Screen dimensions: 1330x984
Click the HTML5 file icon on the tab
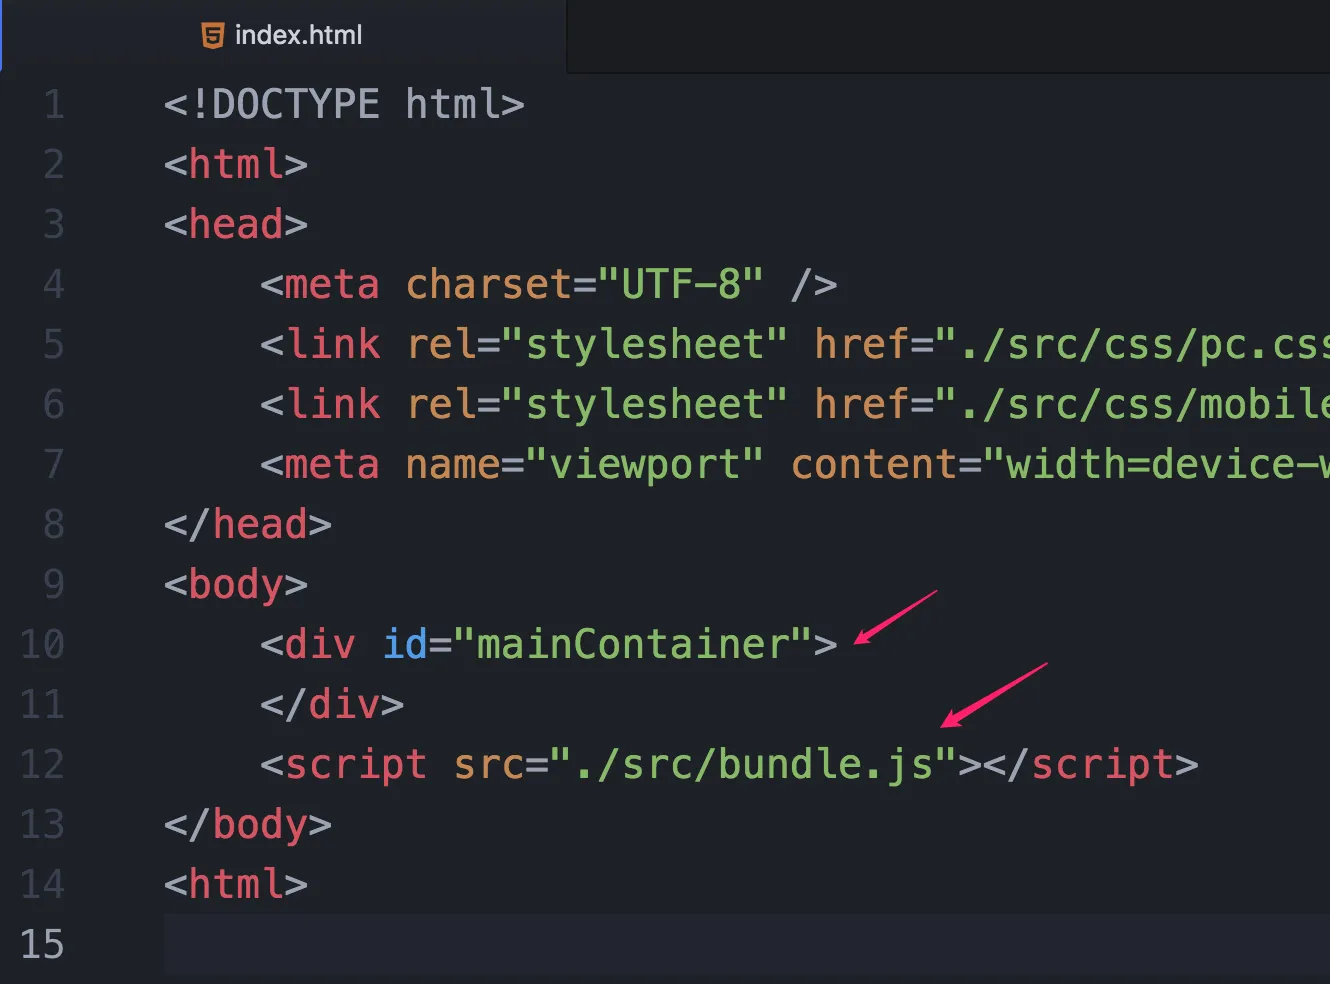(212, 36)
